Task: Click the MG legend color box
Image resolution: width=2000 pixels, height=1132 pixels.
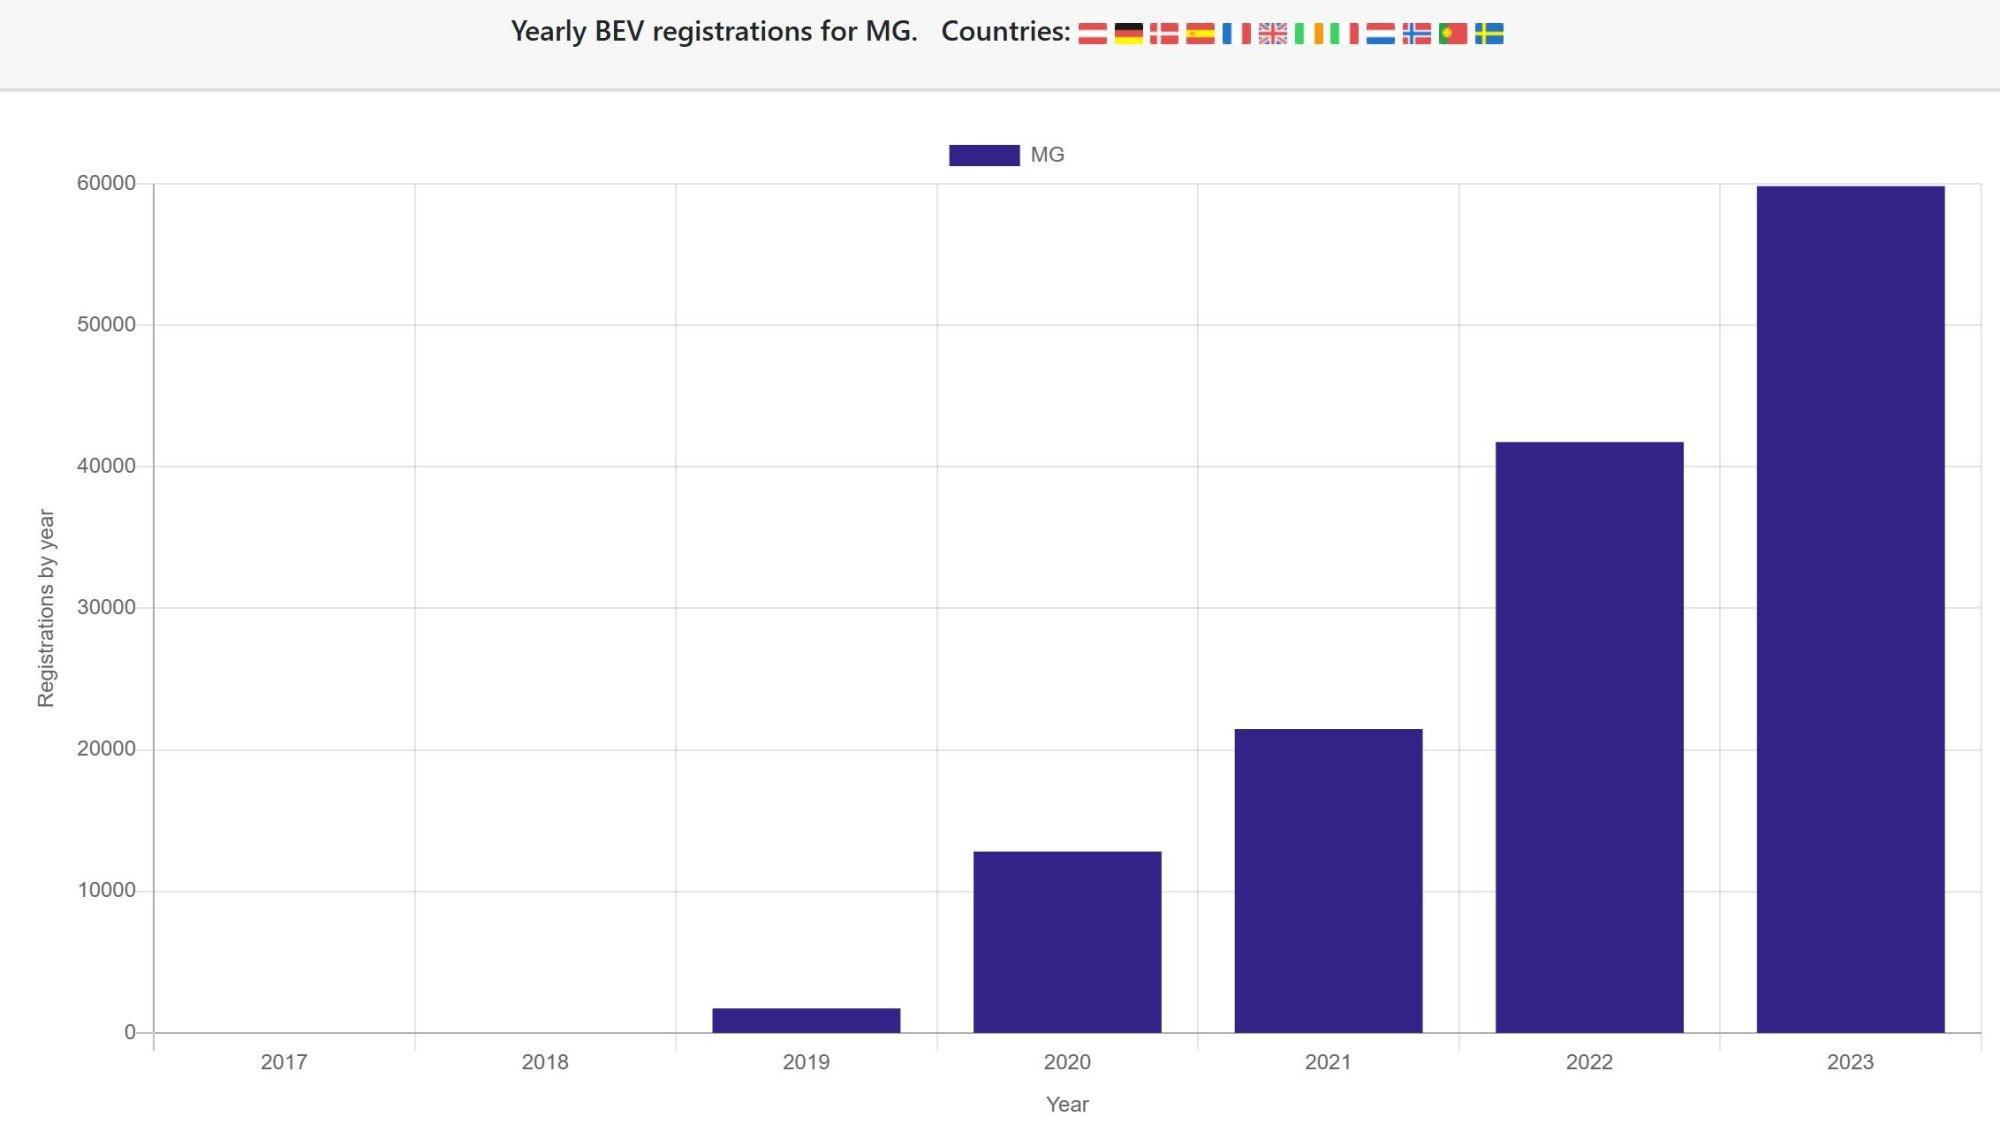Action: pos(984,155)
